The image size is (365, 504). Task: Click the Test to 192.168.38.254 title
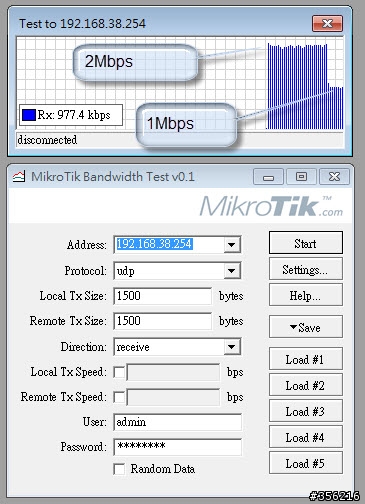pos(82,24)
